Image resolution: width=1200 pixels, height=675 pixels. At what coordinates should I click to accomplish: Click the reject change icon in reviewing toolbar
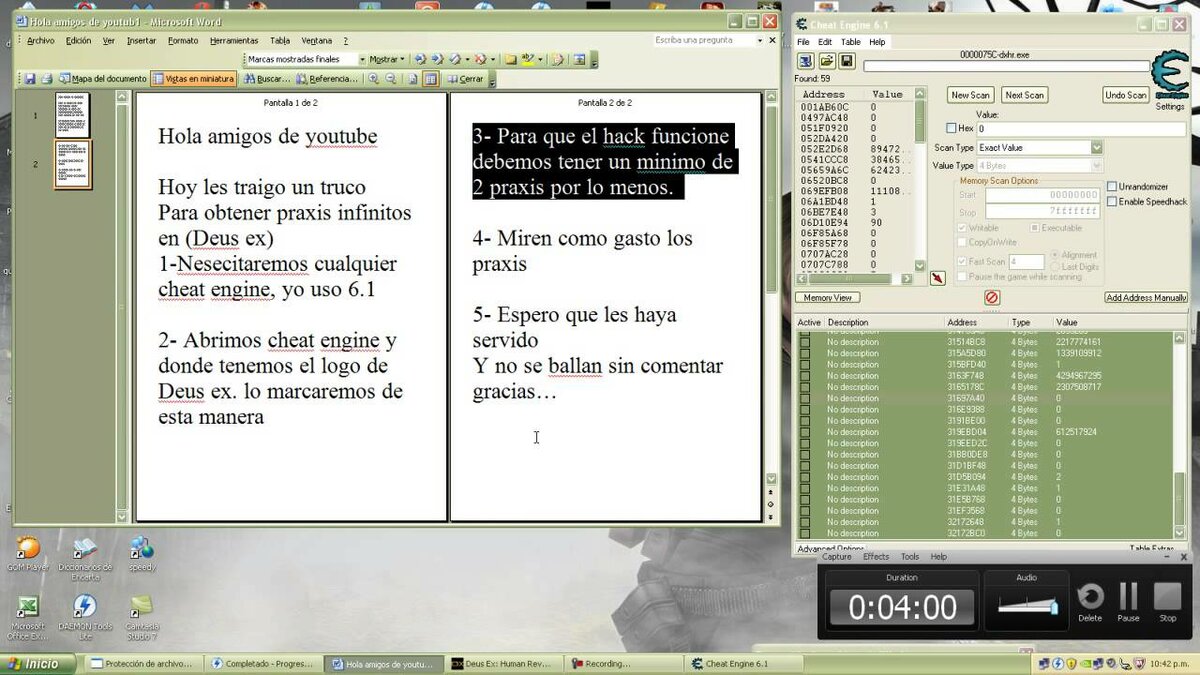(x=480, y=59)
